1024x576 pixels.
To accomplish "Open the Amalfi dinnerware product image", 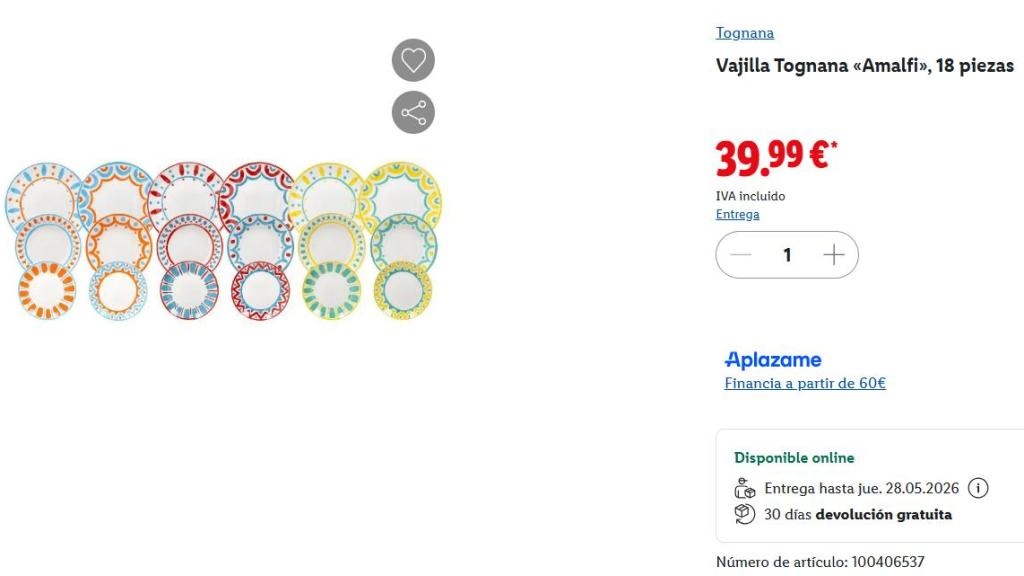I will click(x=223, y=241).
